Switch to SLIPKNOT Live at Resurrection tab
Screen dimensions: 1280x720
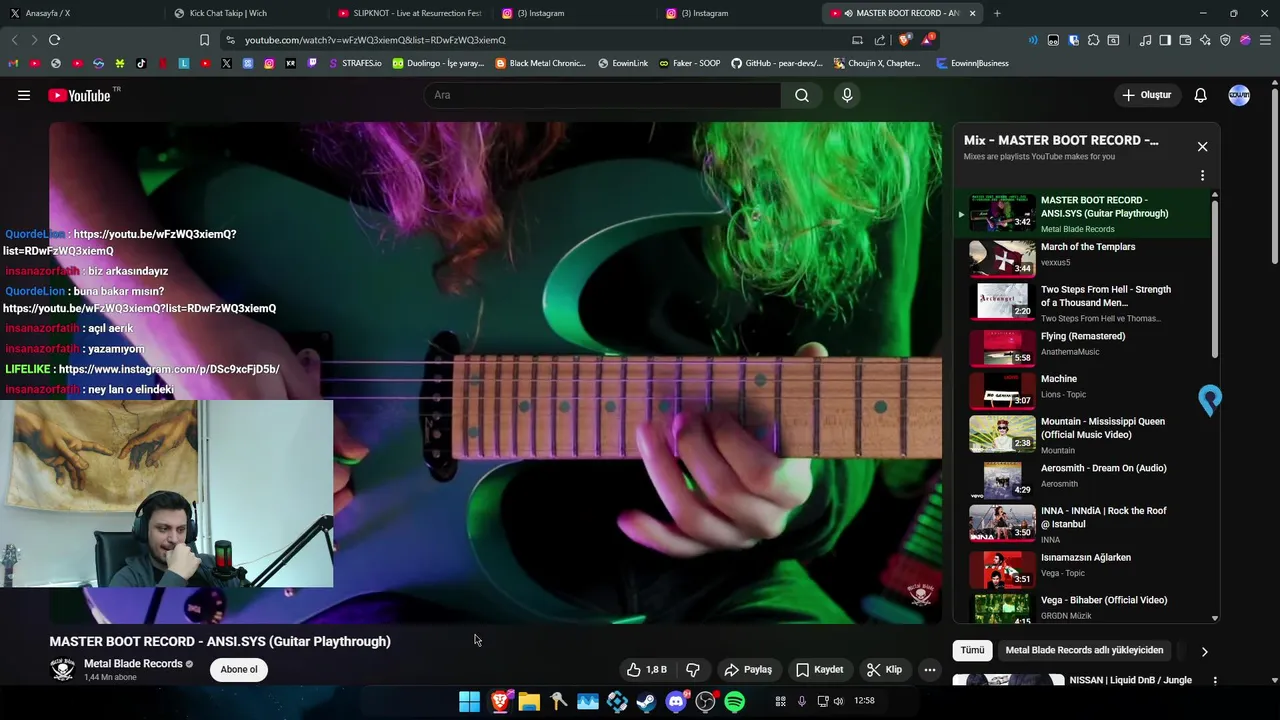click(410, 13)
